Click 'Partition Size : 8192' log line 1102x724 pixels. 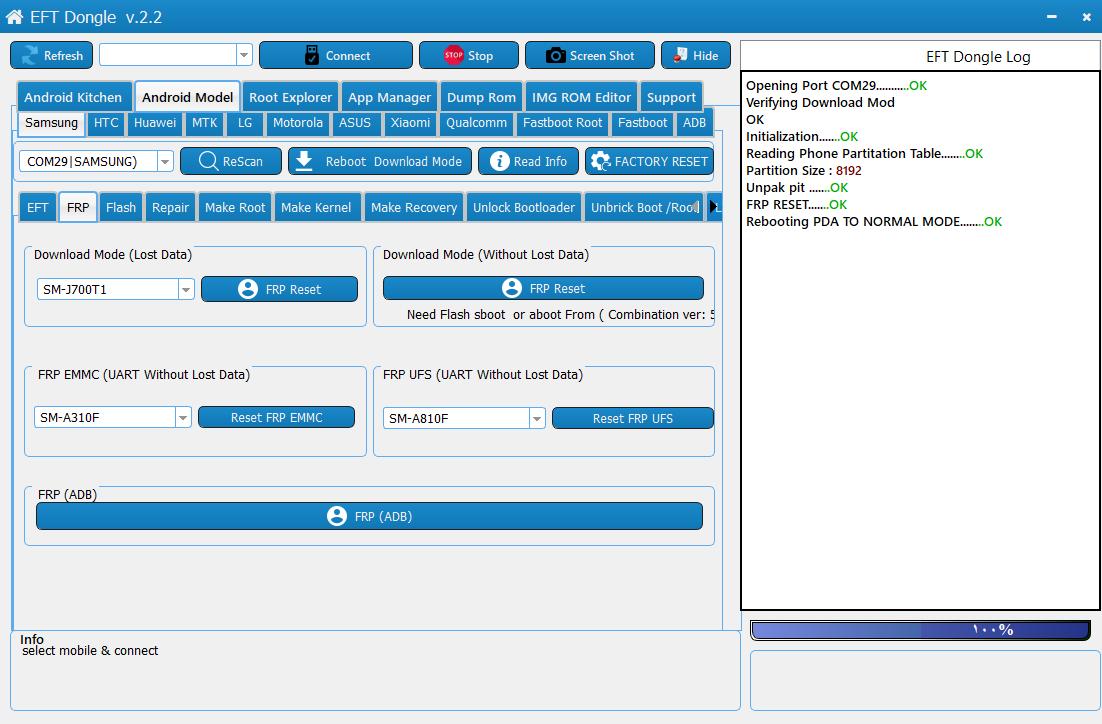(803, 171)
